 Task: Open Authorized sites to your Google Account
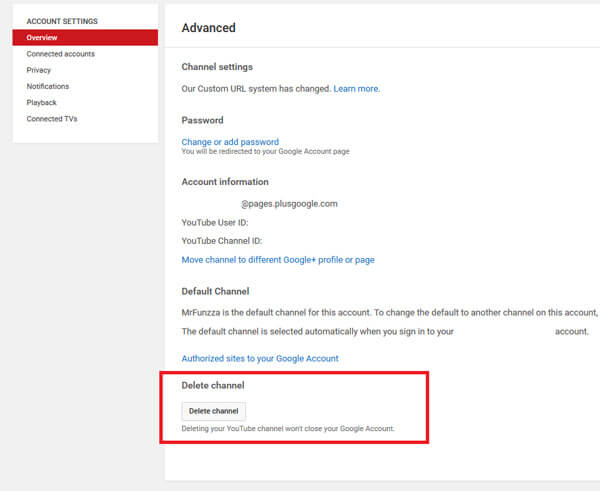260,359
